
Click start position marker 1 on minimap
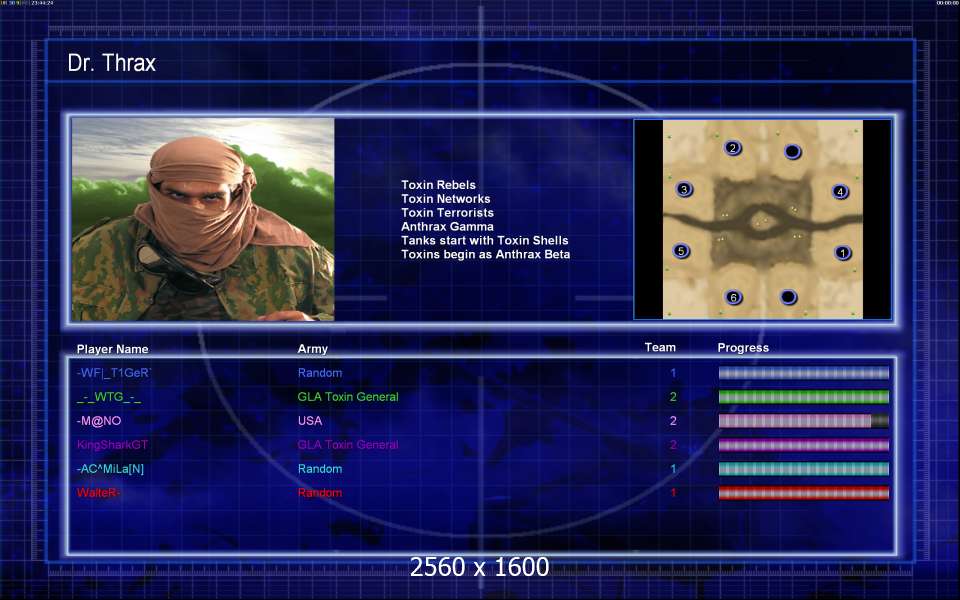click(x=842, y=252)
